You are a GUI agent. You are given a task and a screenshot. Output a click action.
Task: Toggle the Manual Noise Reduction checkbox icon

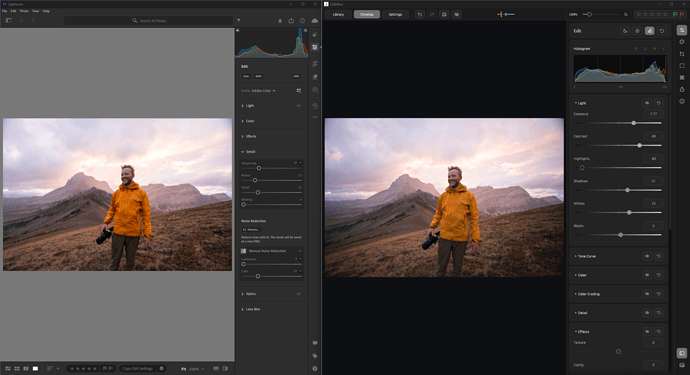tap(243, 251)
